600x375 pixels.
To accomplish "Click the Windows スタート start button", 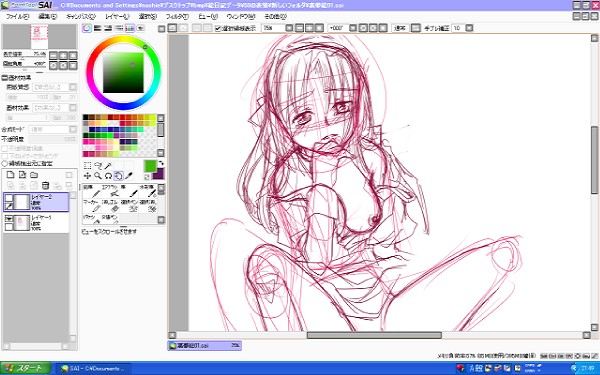I will coord(26,368).
